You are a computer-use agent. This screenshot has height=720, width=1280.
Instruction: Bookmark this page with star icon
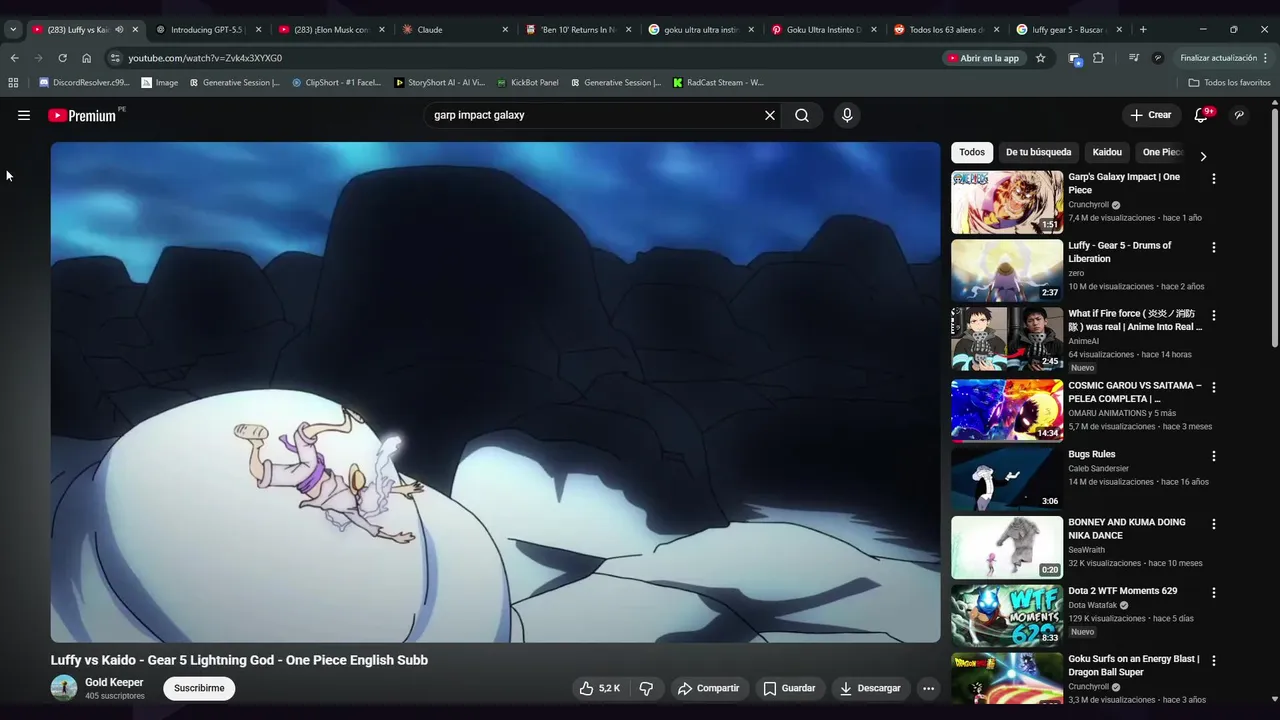[x=1040, y=58]
